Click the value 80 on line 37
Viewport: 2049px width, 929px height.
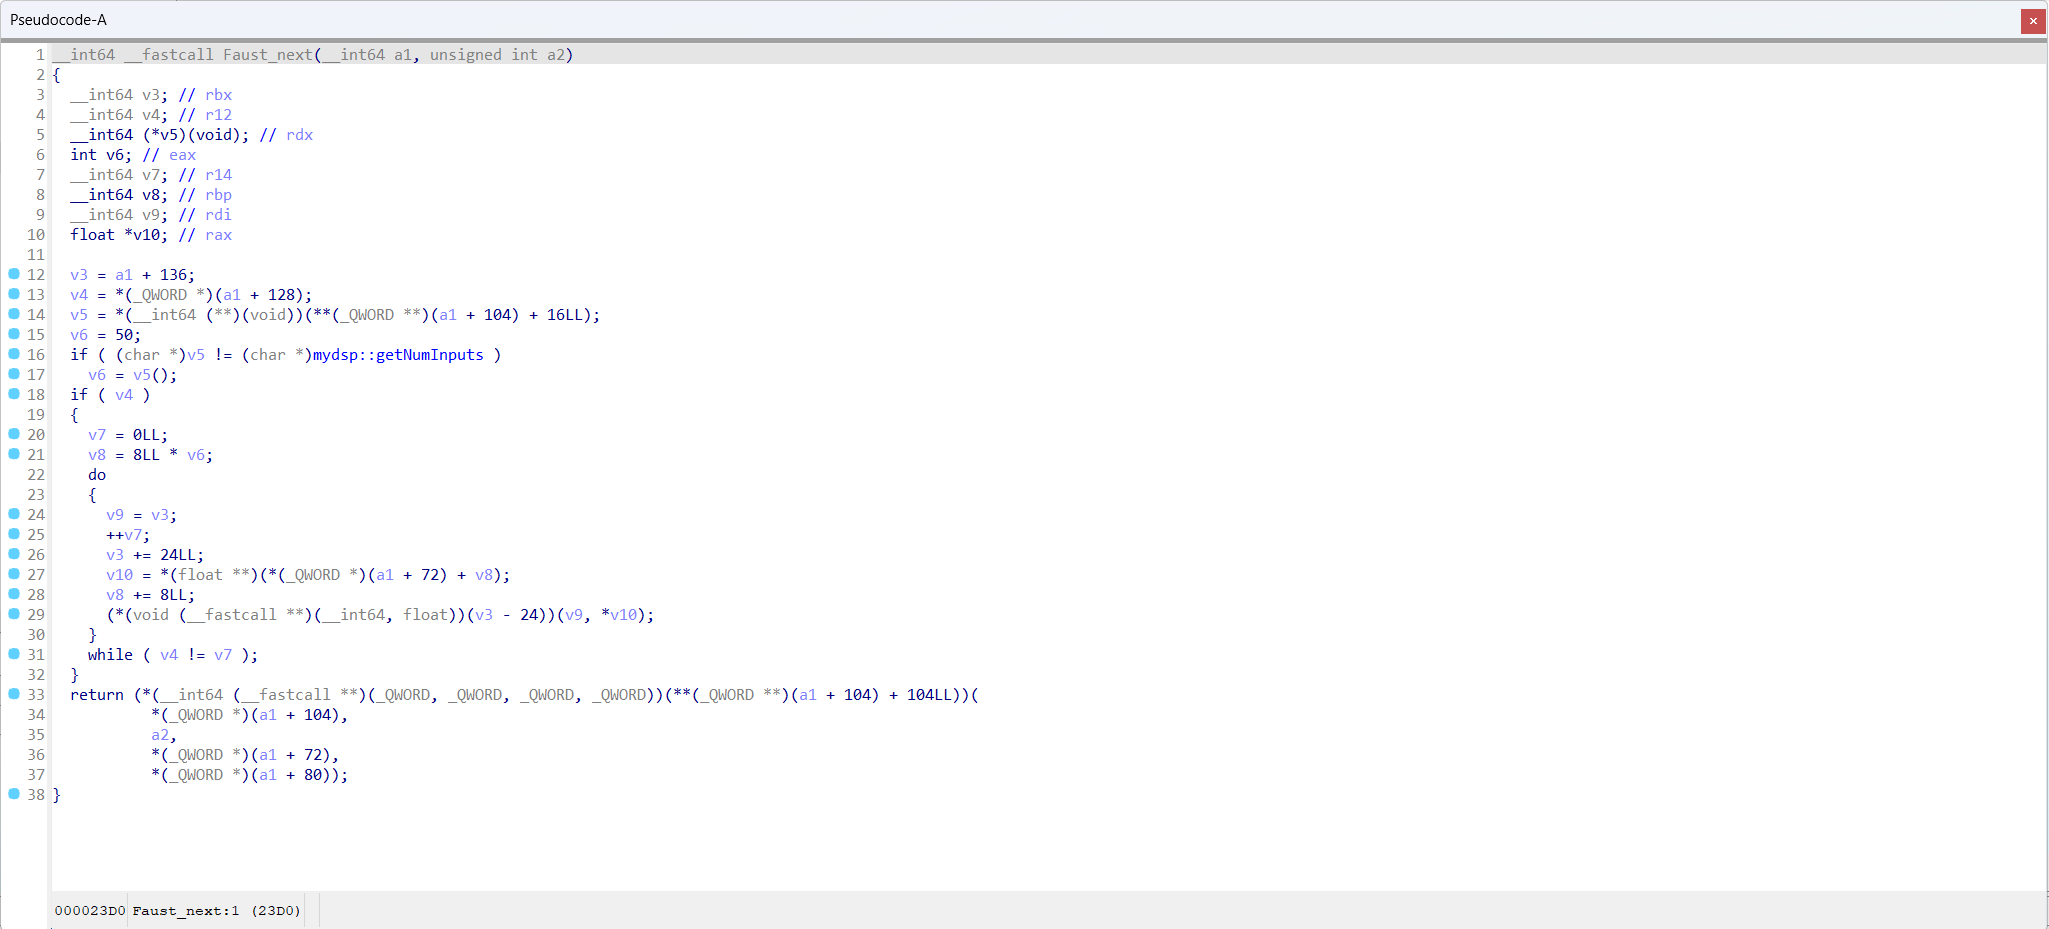313,775
